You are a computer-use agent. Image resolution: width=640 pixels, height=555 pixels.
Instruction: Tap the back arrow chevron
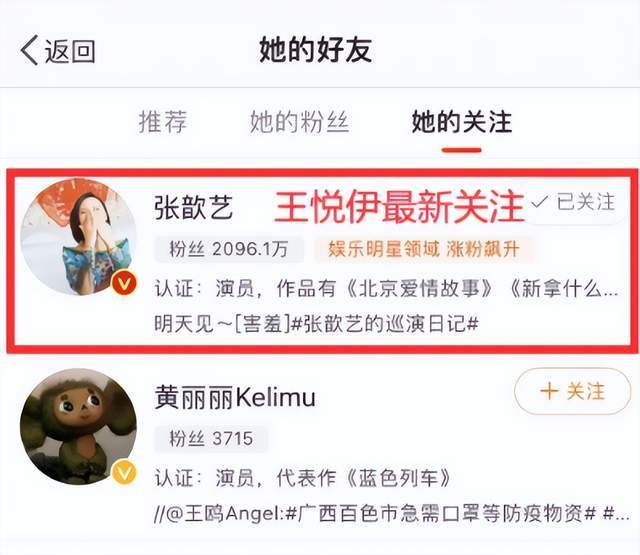(29, 50)
